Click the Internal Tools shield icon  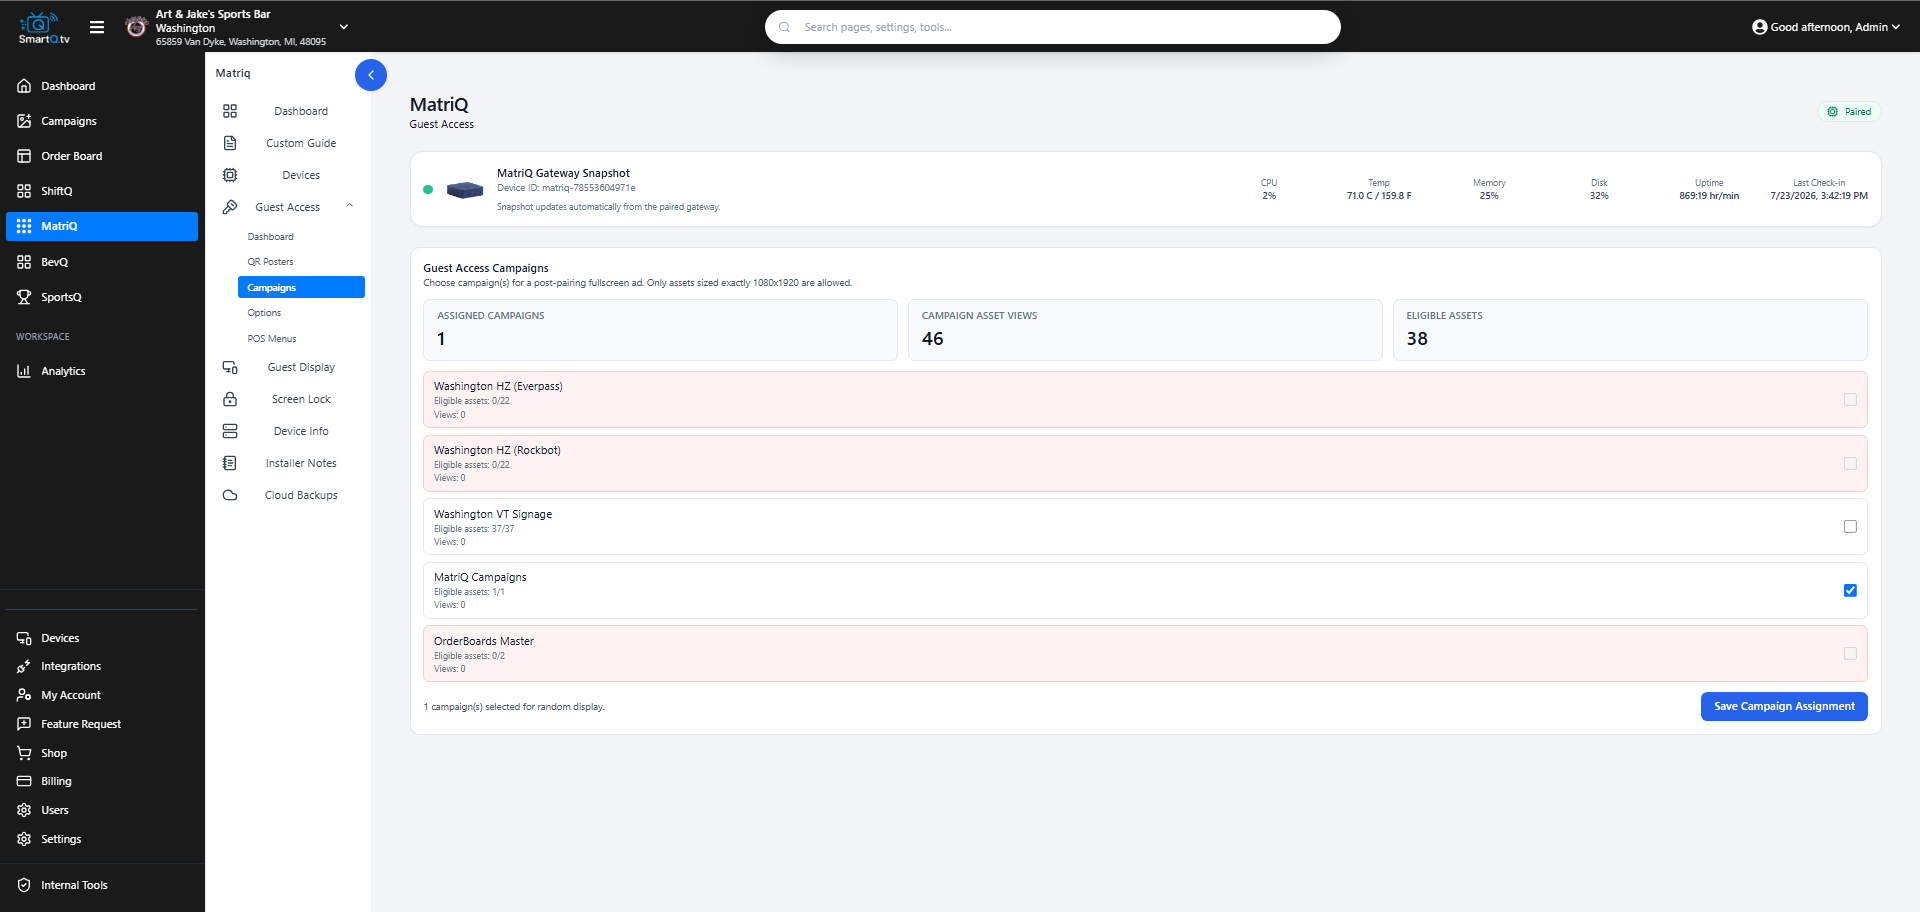click(x=24, y=885)
